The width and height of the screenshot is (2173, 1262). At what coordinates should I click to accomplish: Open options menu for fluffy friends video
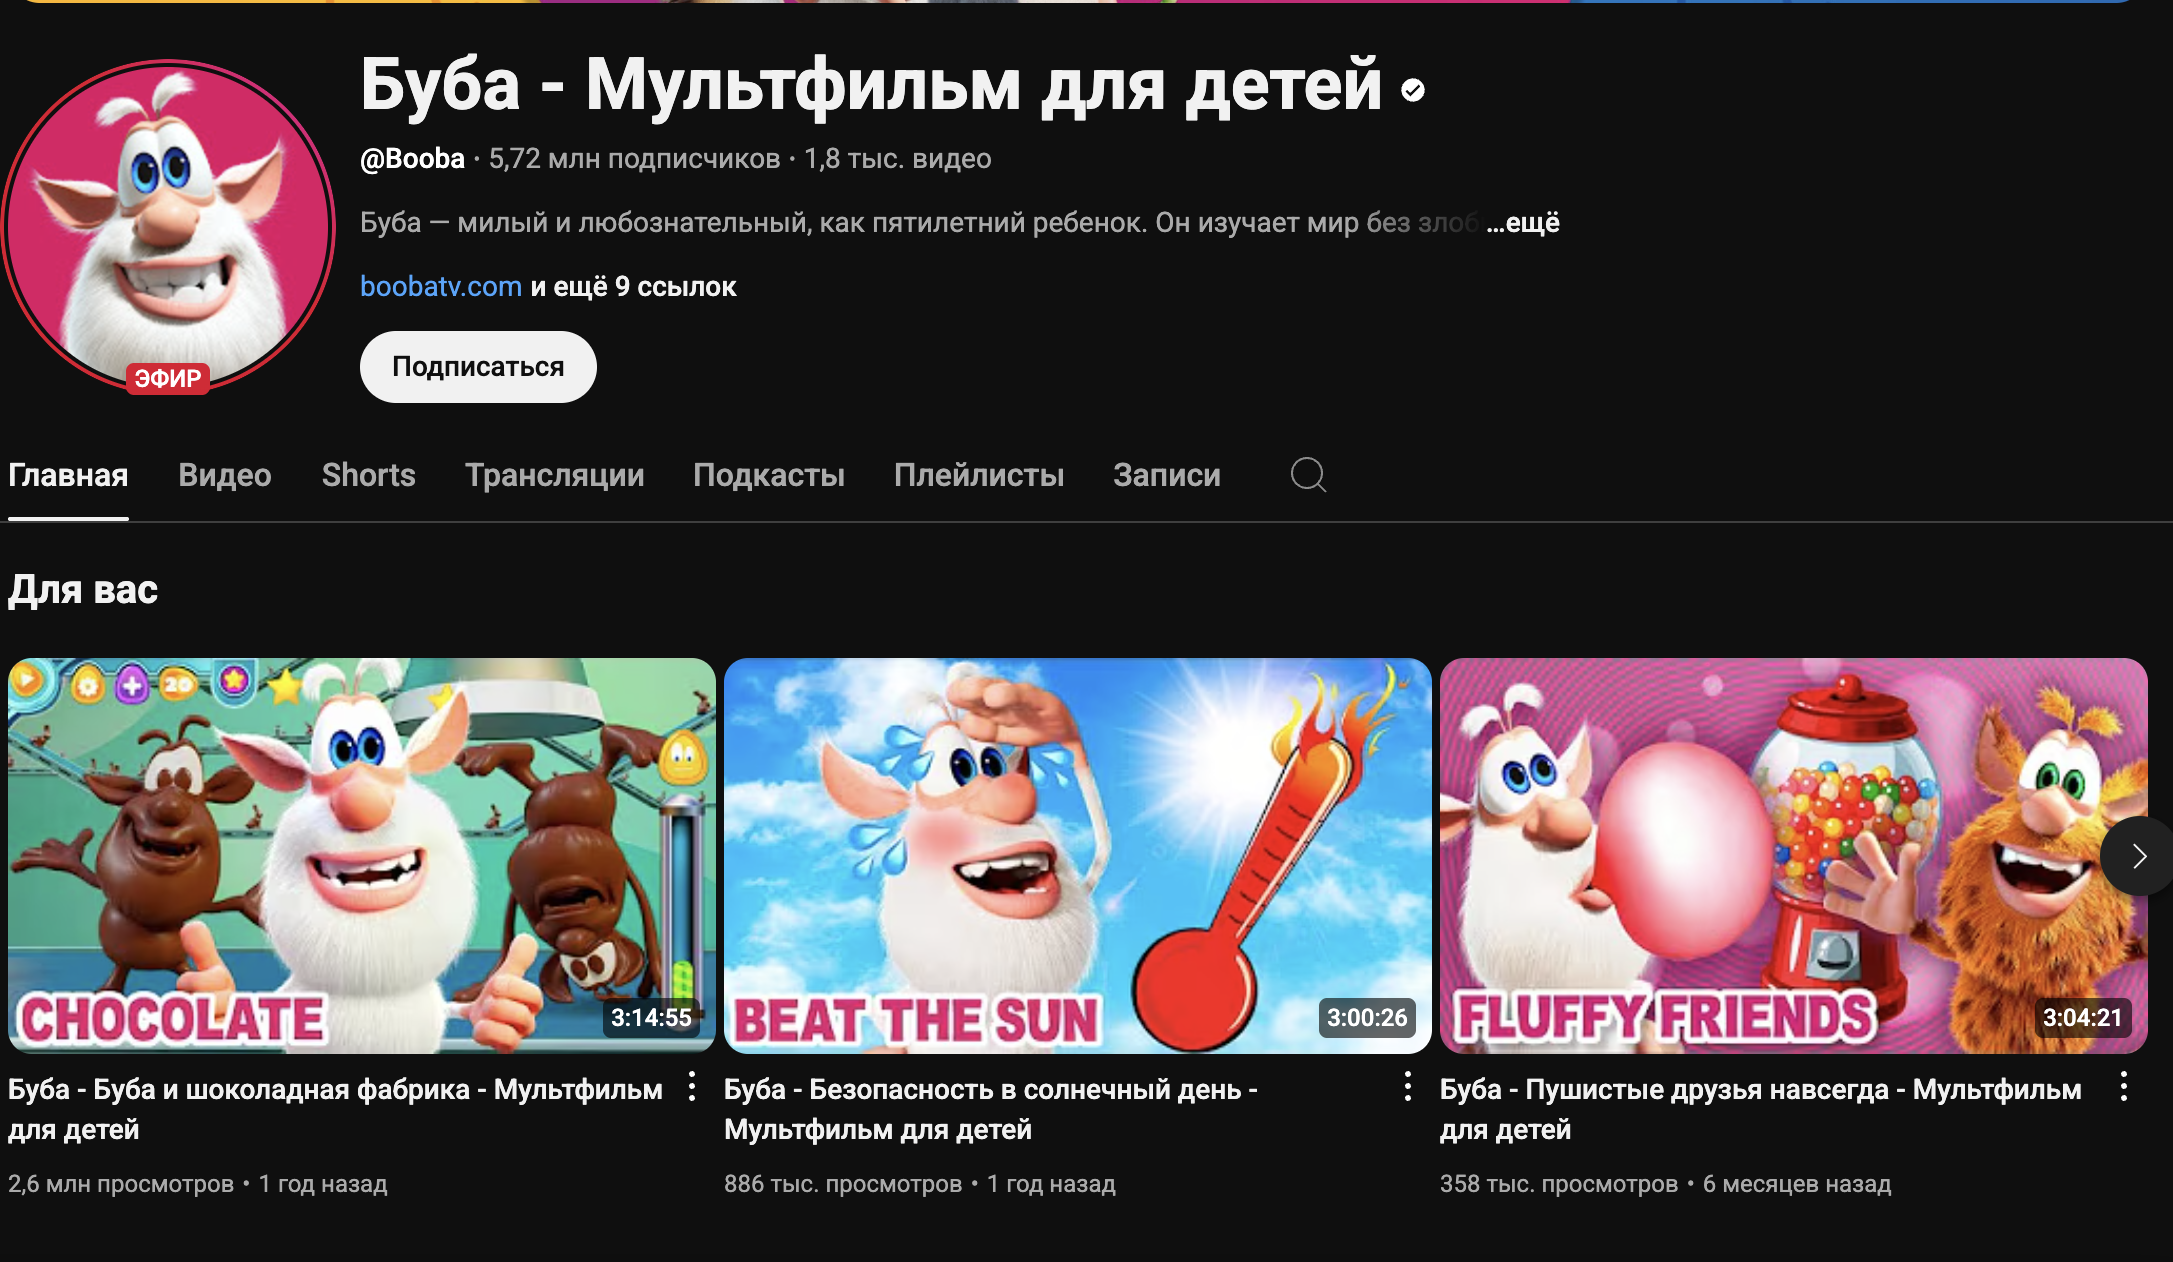(2124, 1087)
